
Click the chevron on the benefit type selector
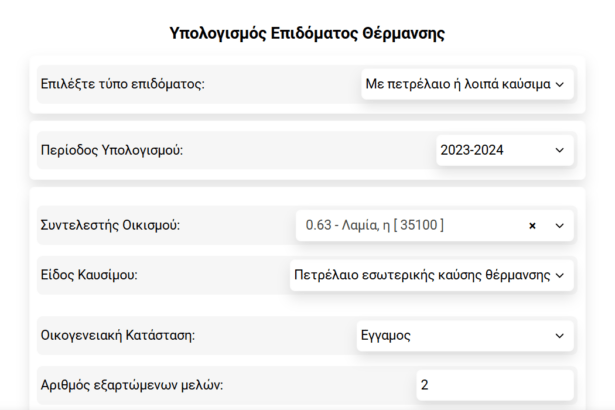(559, 85)
